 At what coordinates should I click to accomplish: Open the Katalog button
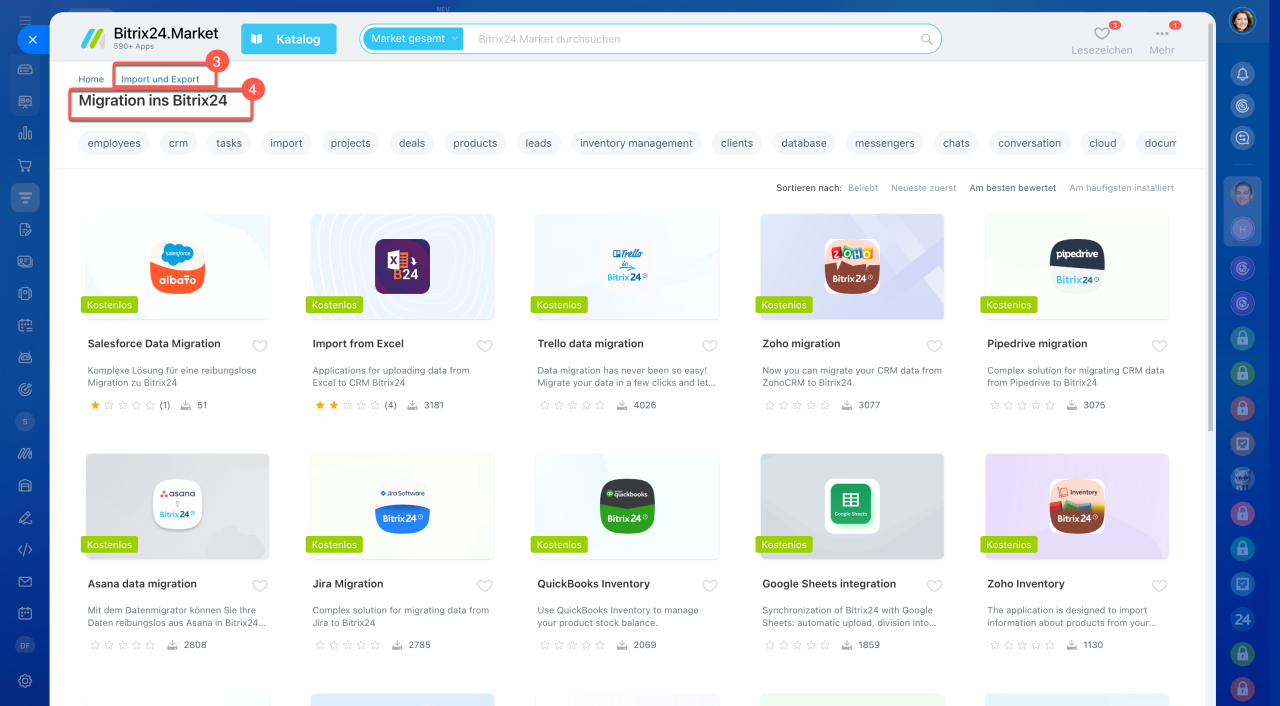(289, 39)
